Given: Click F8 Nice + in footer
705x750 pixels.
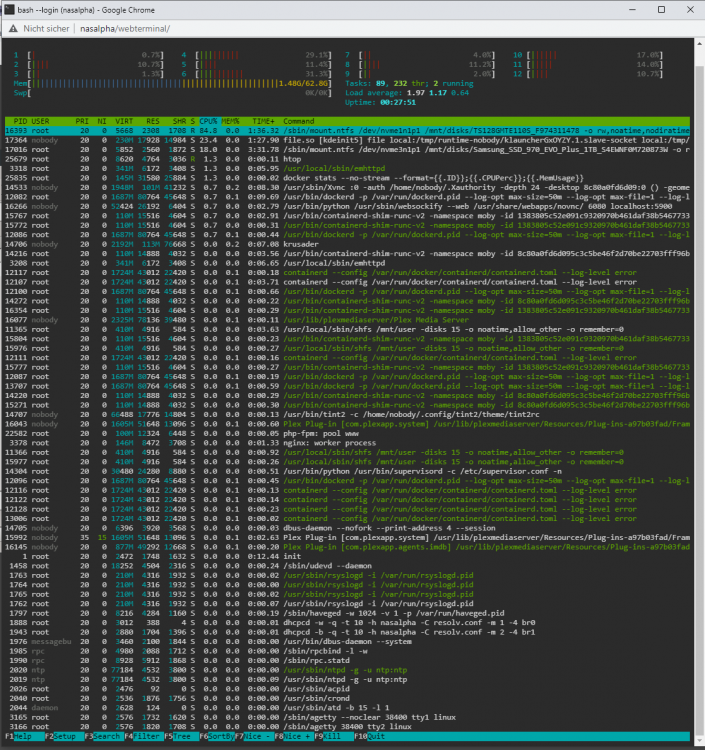Looking at the screenshot, I should click(x=294, y=736).
